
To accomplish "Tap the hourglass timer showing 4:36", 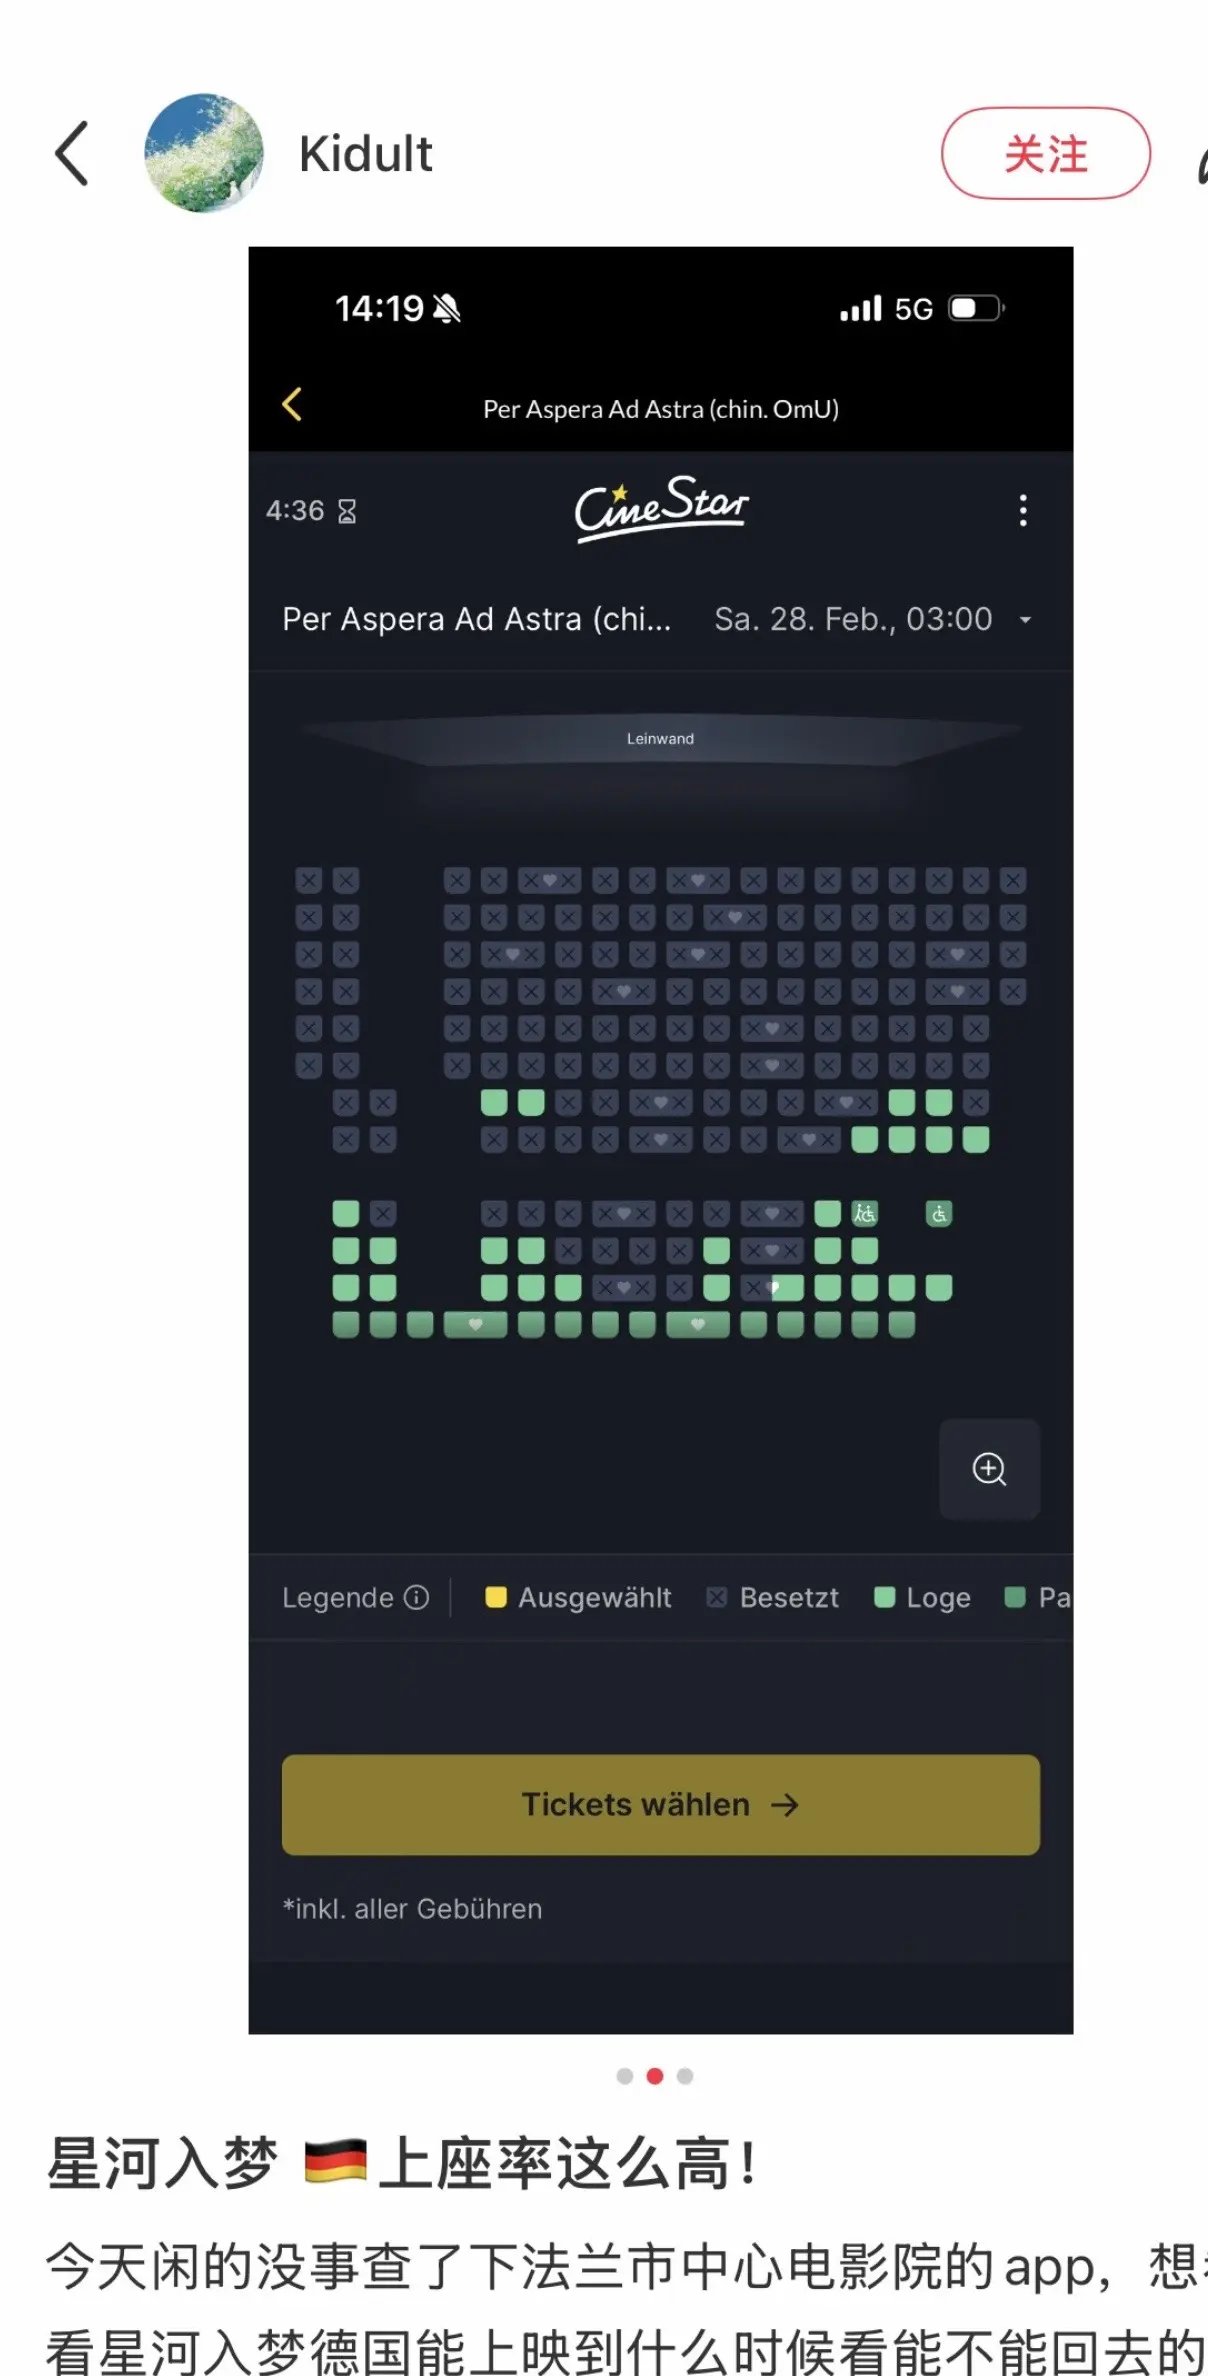I will (311, 511).
